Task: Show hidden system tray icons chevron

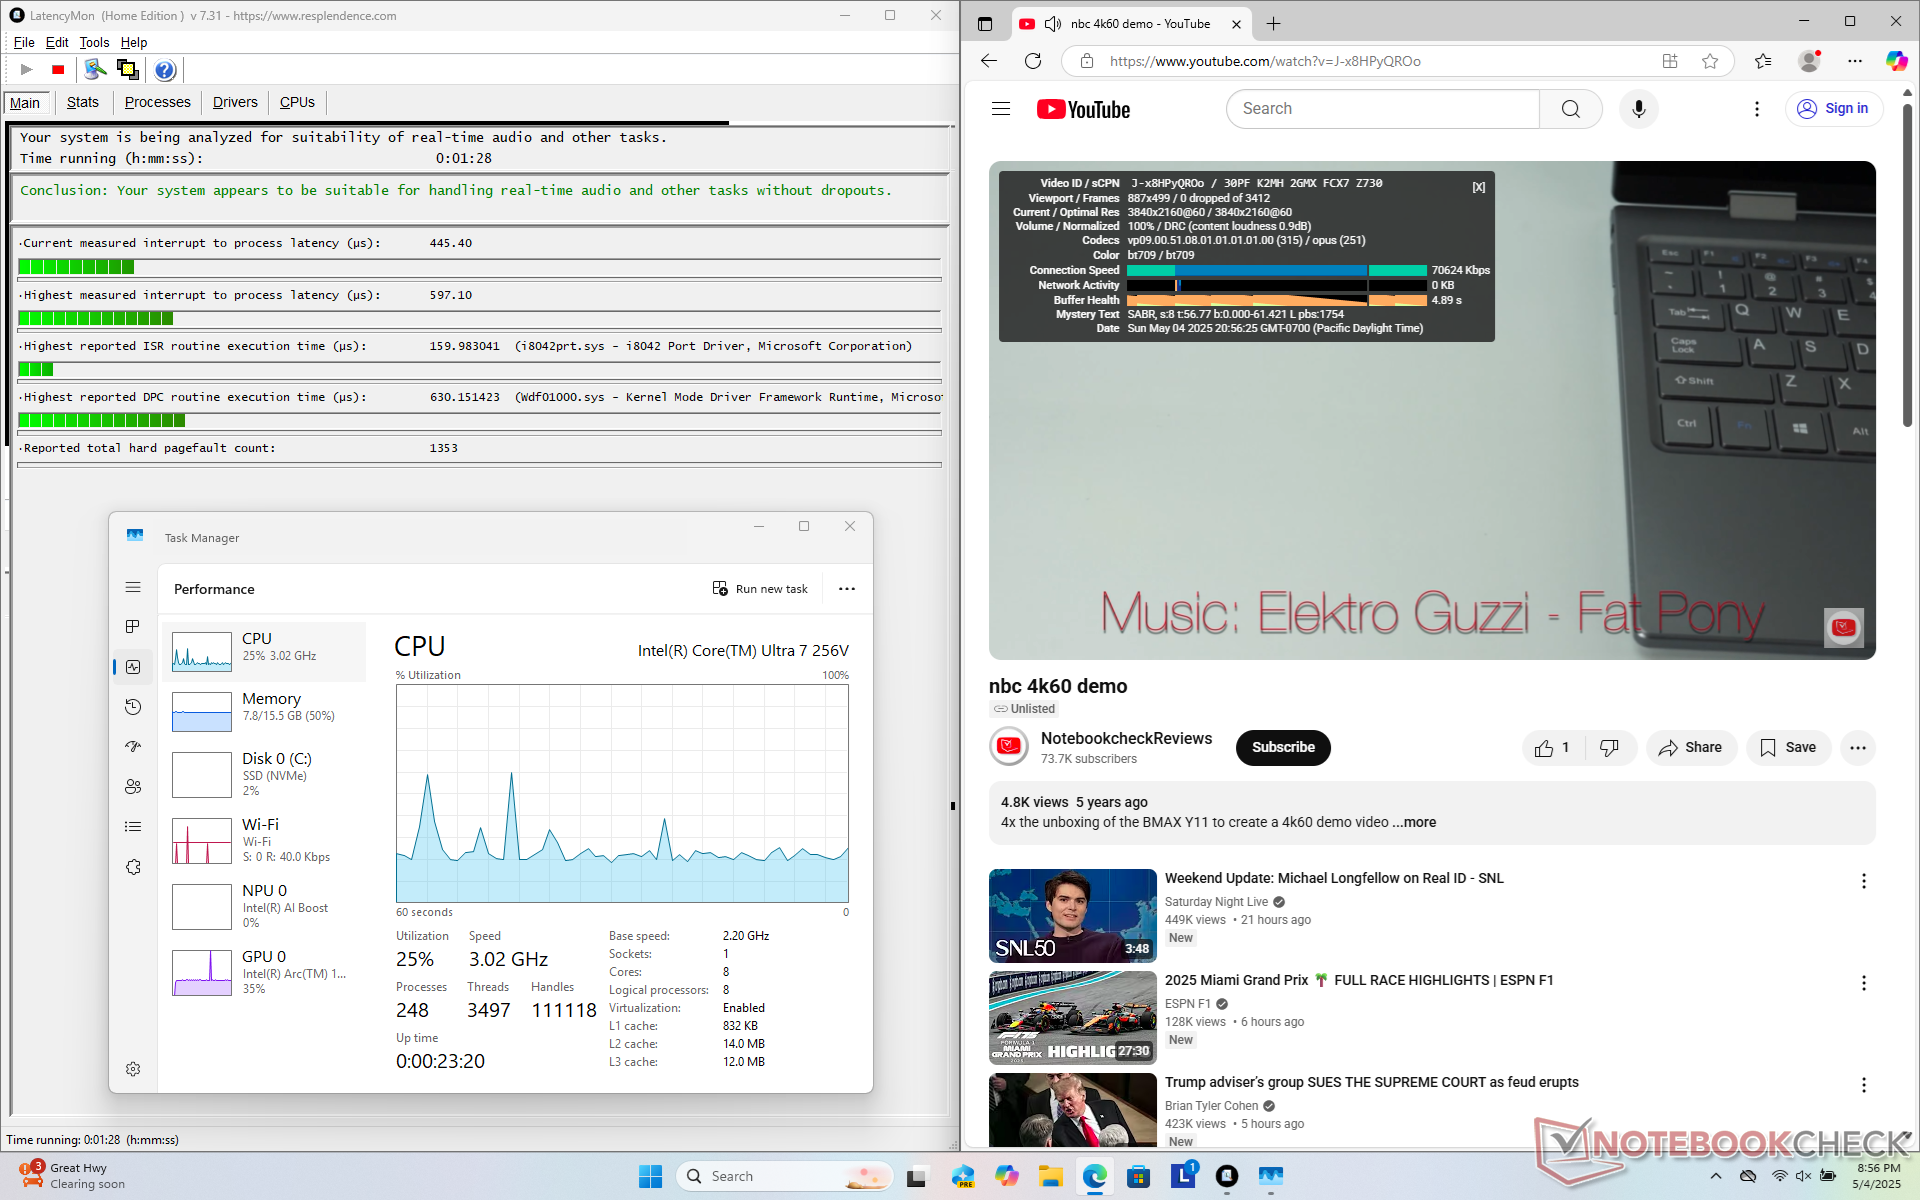Action: [x=1716, y=1176]
